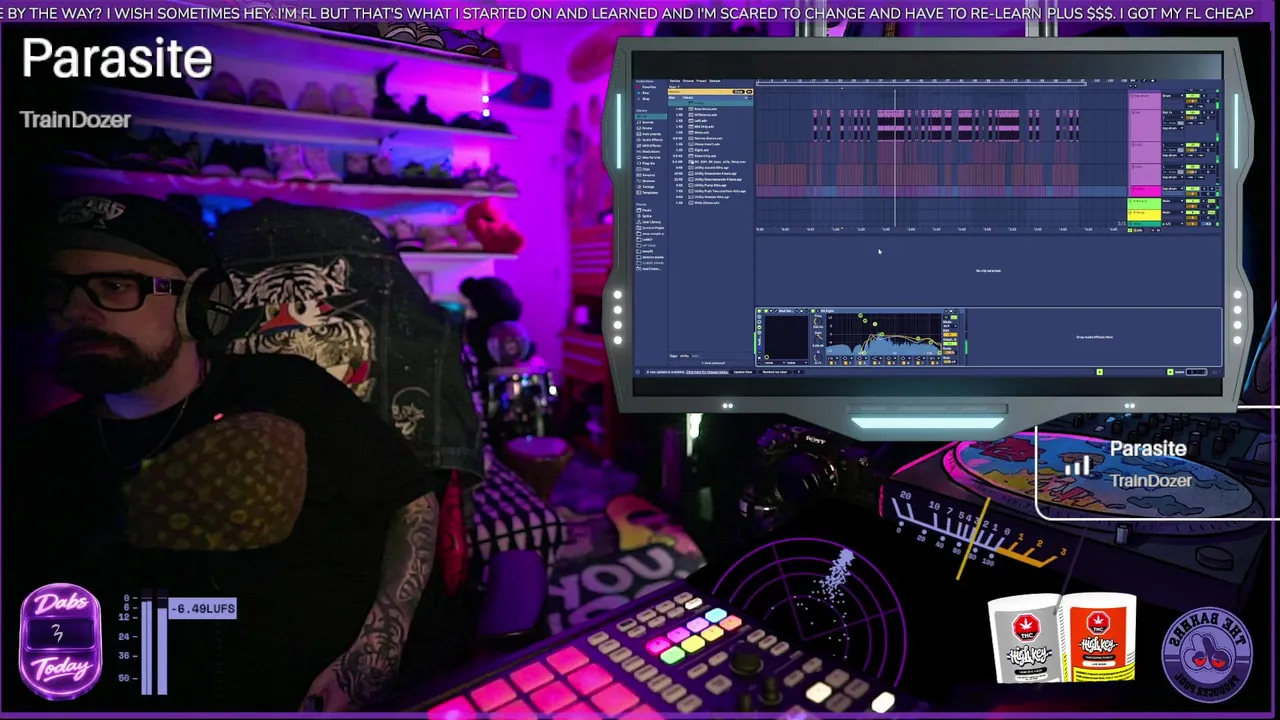The image size is (1280, 720).
Task: Click Add Folder in Places
Action: (x=651, y=269)
